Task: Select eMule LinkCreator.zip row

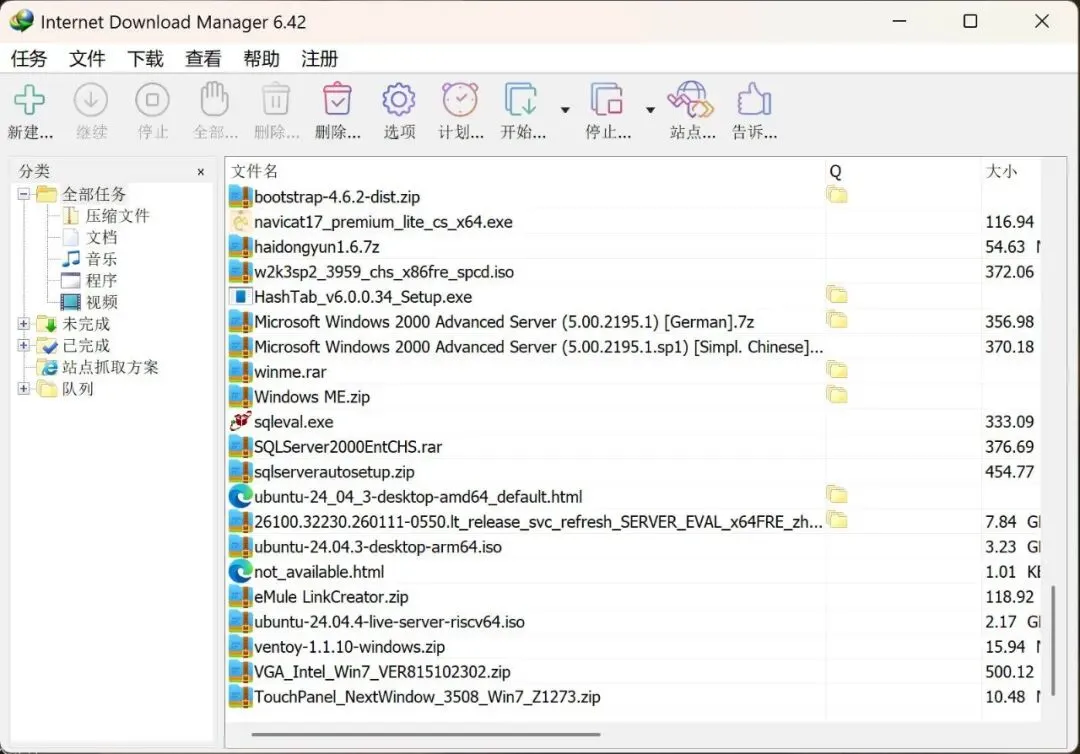Action: 634,596
